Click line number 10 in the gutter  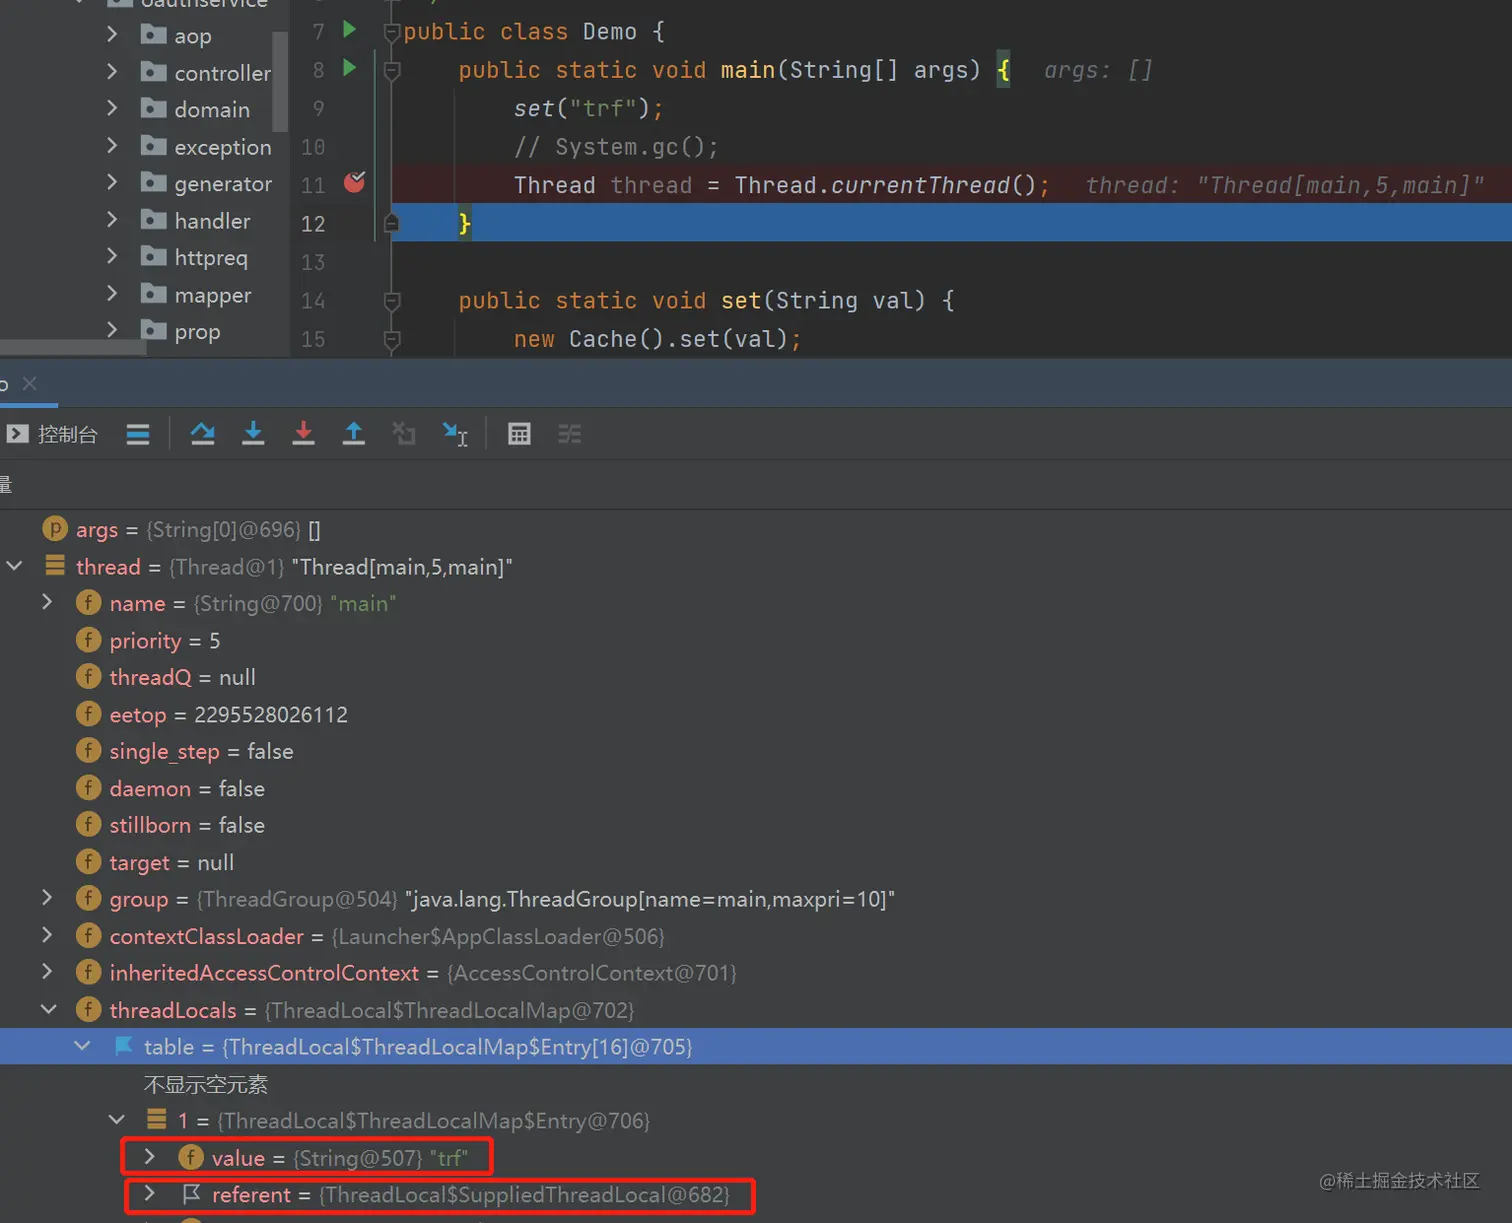(313, 147)
